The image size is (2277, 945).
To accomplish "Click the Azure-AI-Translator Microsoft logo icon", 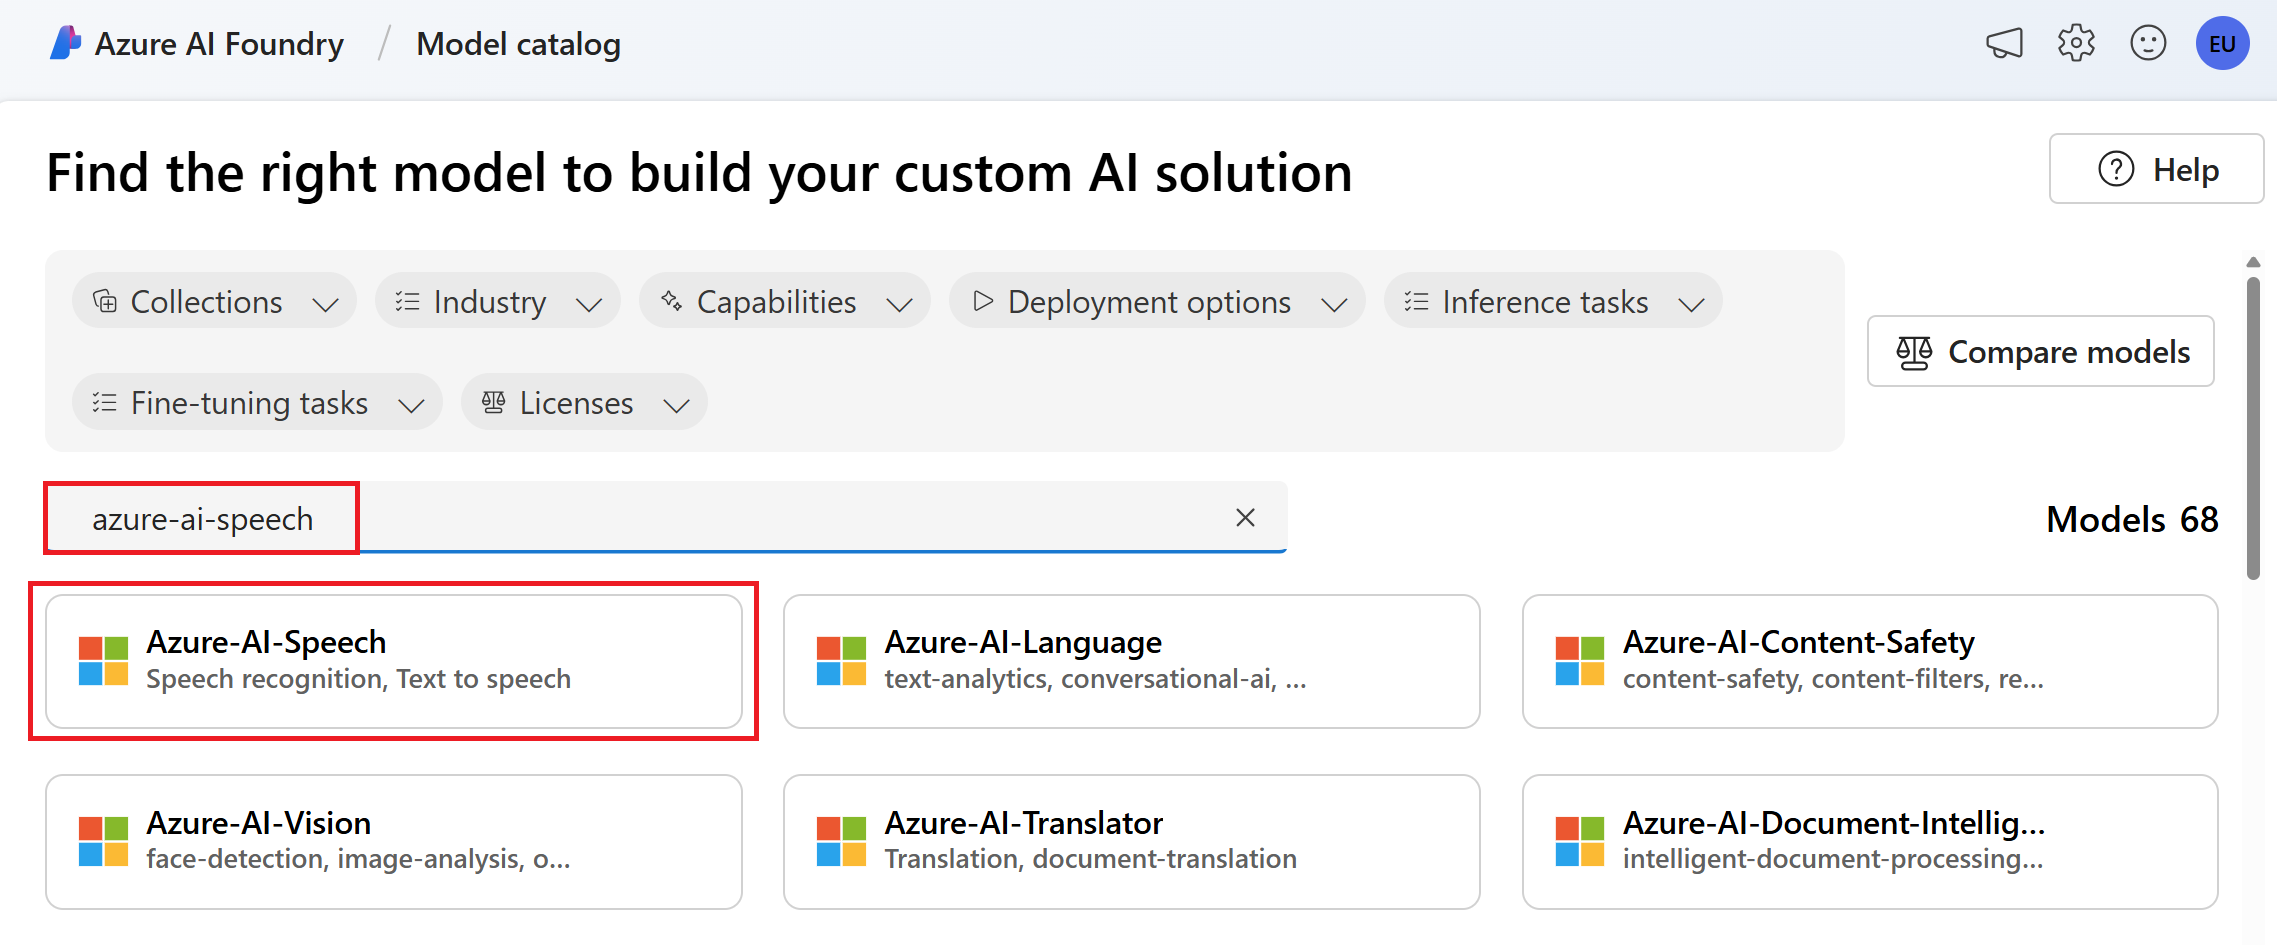I will click(x=841, y=841).
